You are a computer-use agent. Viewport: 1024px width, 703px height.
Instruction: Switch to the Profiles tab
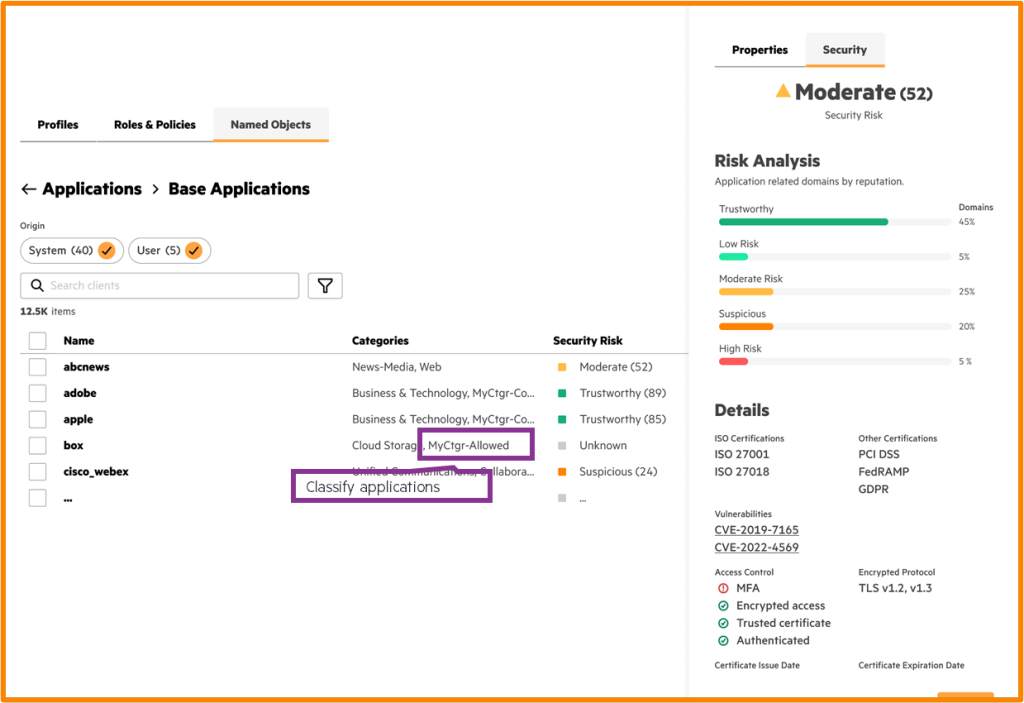click(58, 125)
